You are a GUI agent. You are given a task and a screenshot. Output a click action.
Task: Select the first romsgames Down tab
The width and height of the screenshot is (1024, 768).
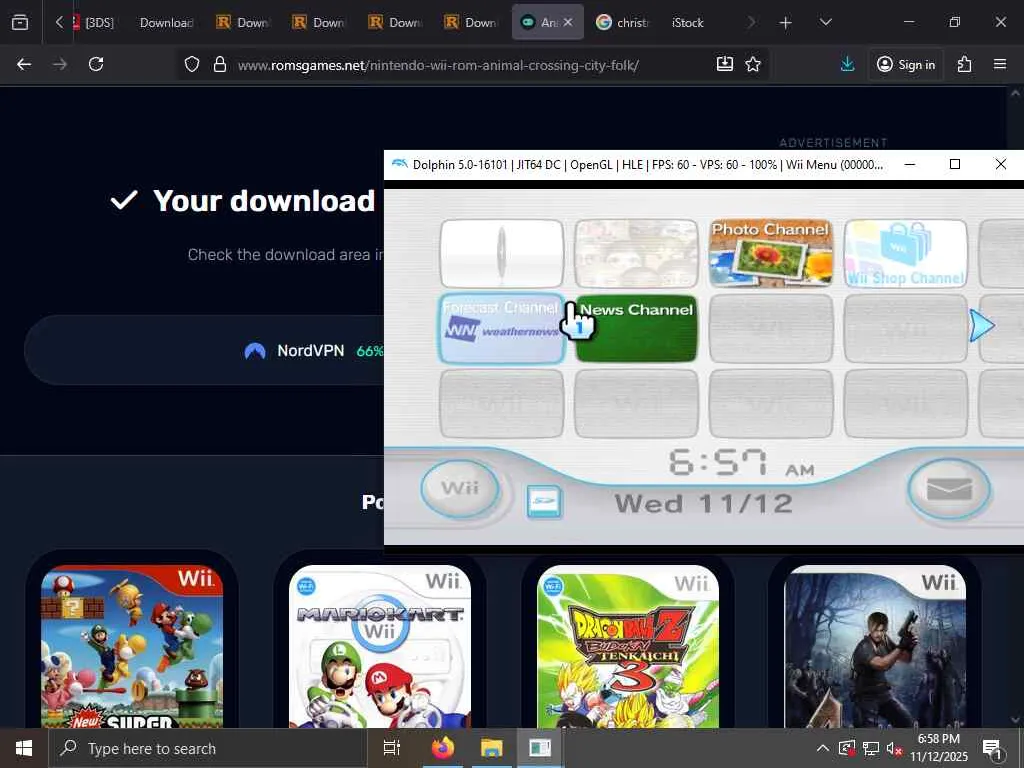tap(243, 23)
